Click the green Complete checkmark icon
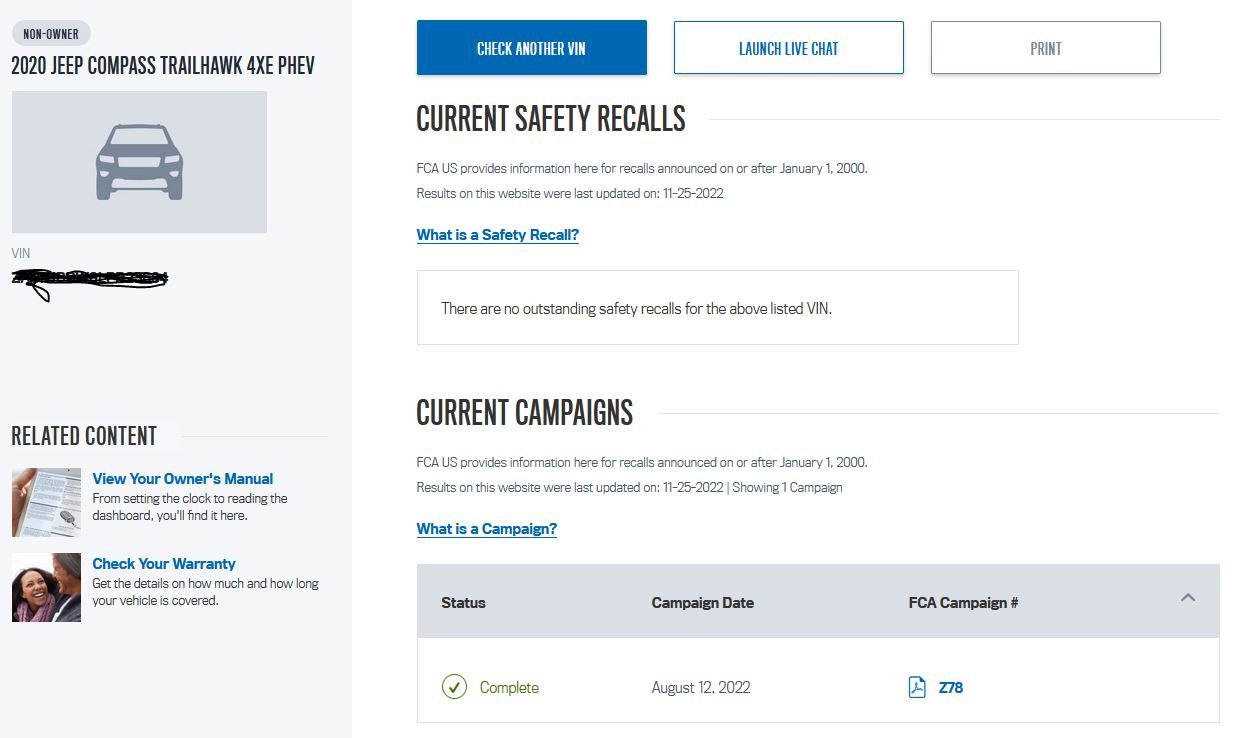Screen dimensions: 1236x738 click(x=454, y=687)
